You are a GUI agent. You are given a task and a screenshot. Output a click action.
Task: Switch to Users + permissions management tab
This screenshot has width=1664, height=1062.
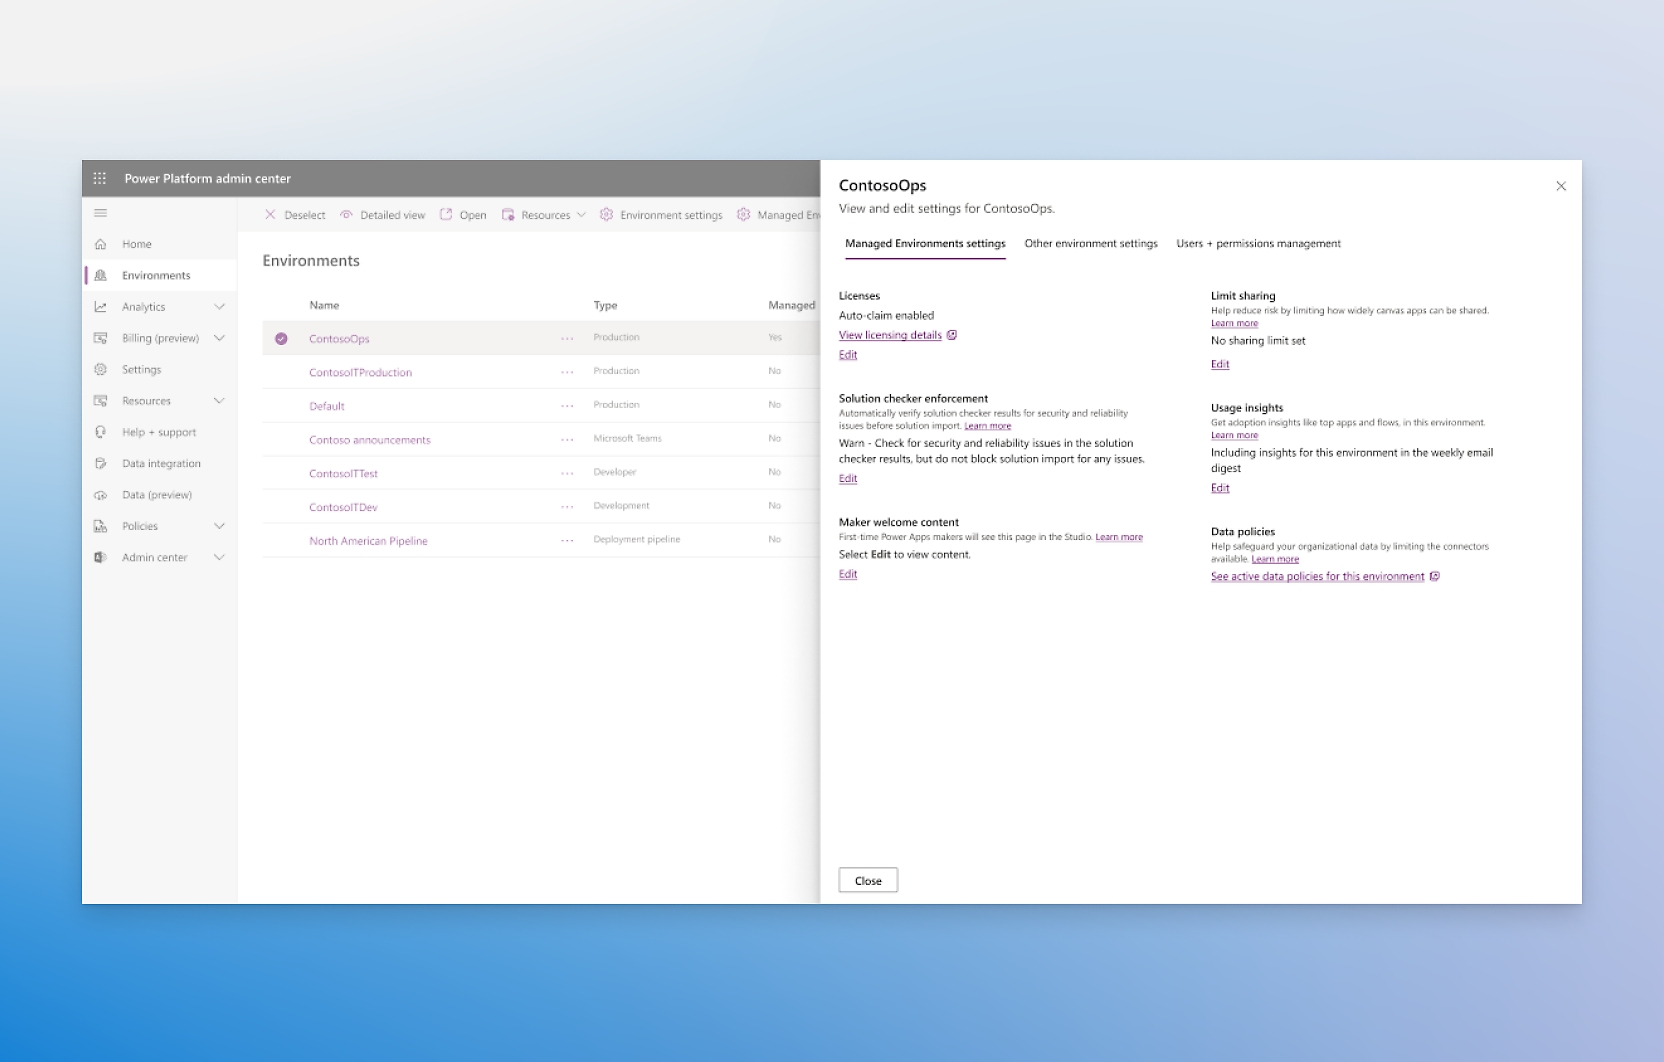click(x=1258, y=244)
